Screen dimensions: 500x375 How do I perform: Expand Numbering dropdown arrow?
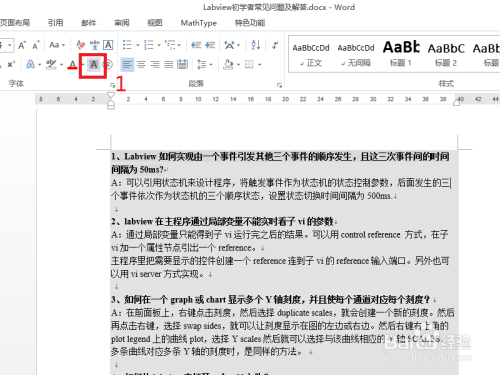159,45
